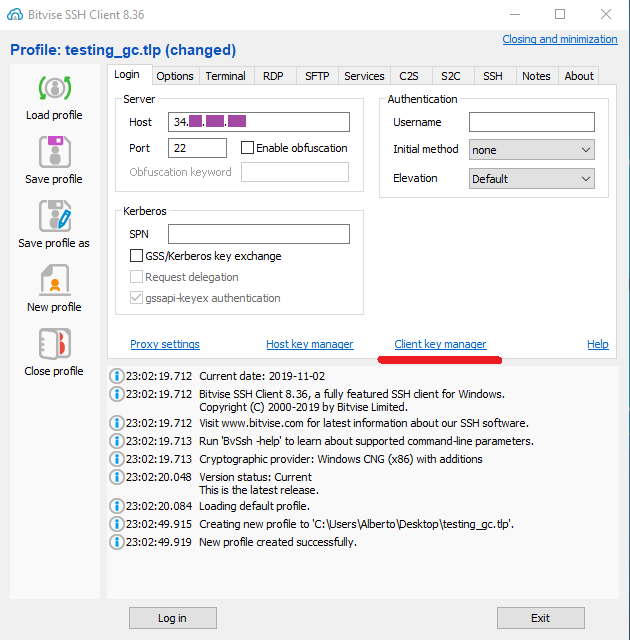
Task: Open the RDP tab
Action: (x=273, y=76)
